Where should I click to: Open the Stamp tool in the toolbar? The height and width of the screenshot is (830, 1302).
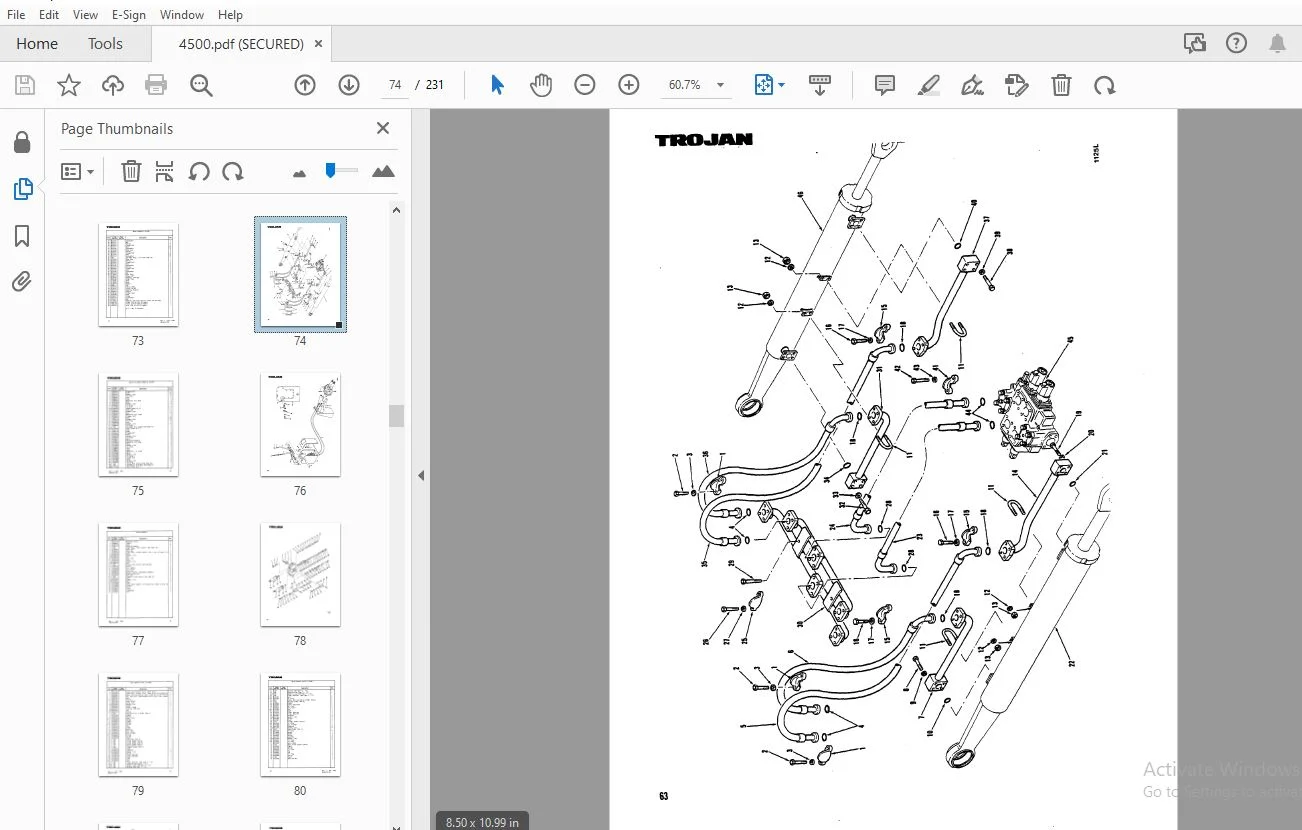[x=1017, y=85]
